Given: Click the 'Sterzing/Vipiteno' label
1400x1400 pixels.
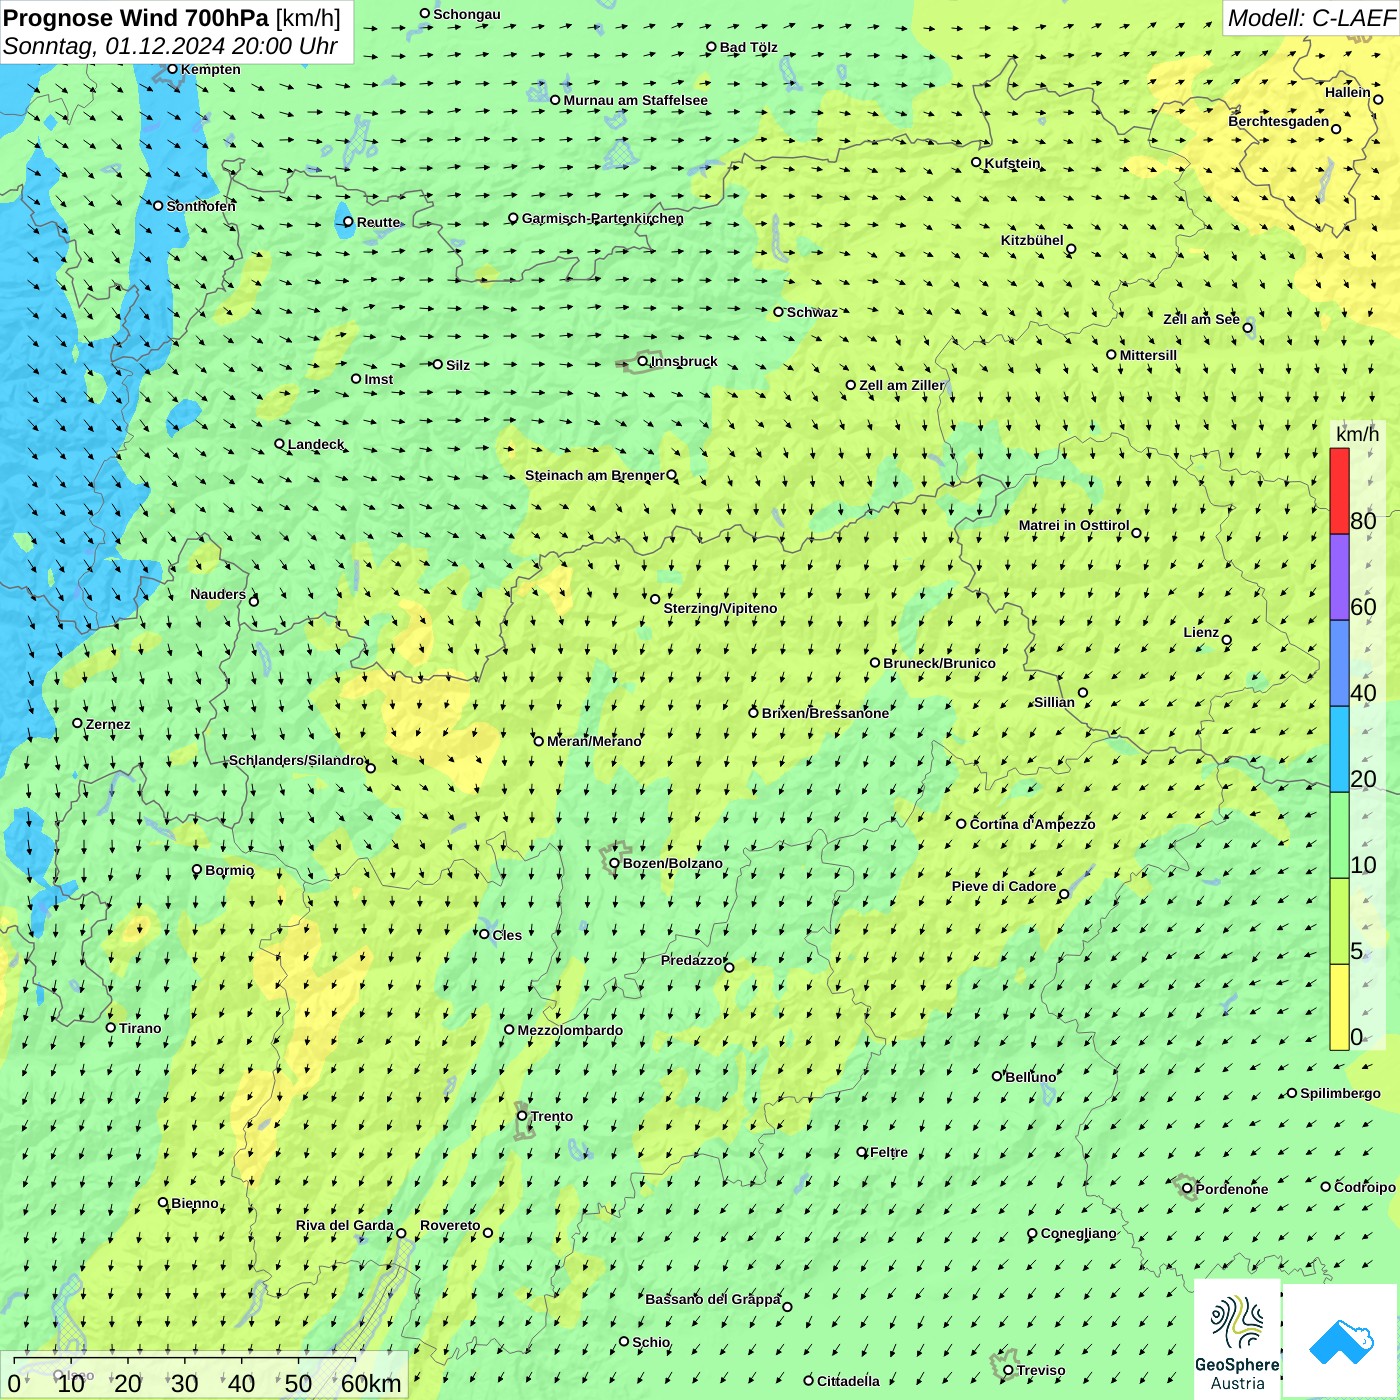Looking at the screenshot, I should pyautogui.click(x=720, y=608).
